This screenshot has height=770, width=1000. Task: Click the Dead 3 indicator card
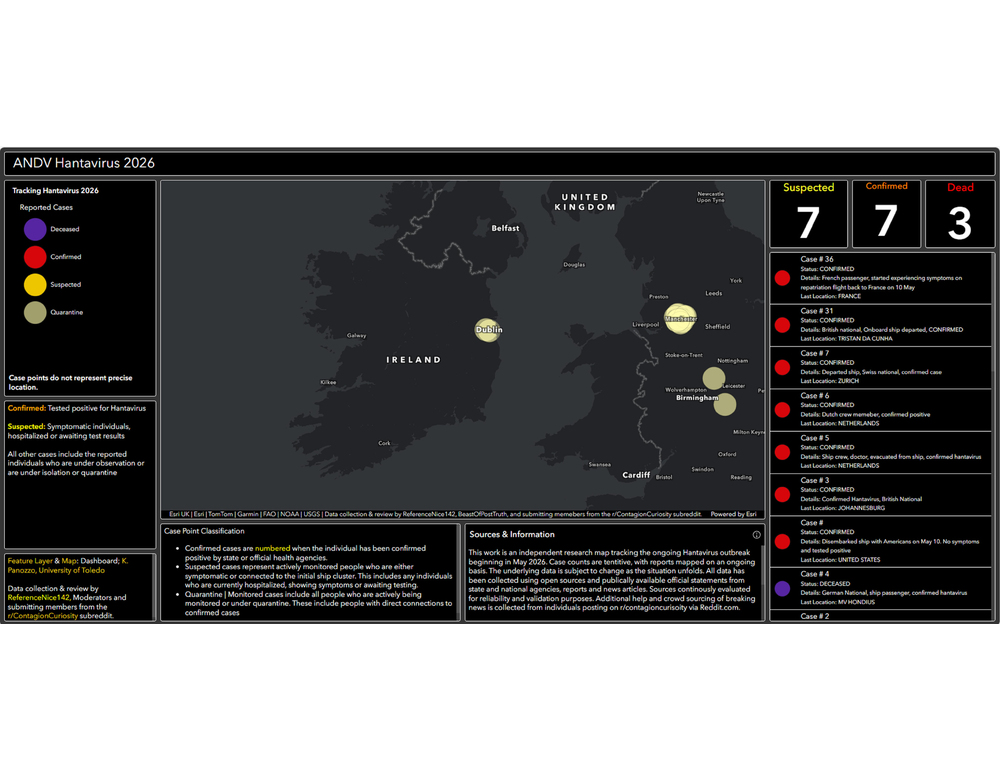click(960, 214)
